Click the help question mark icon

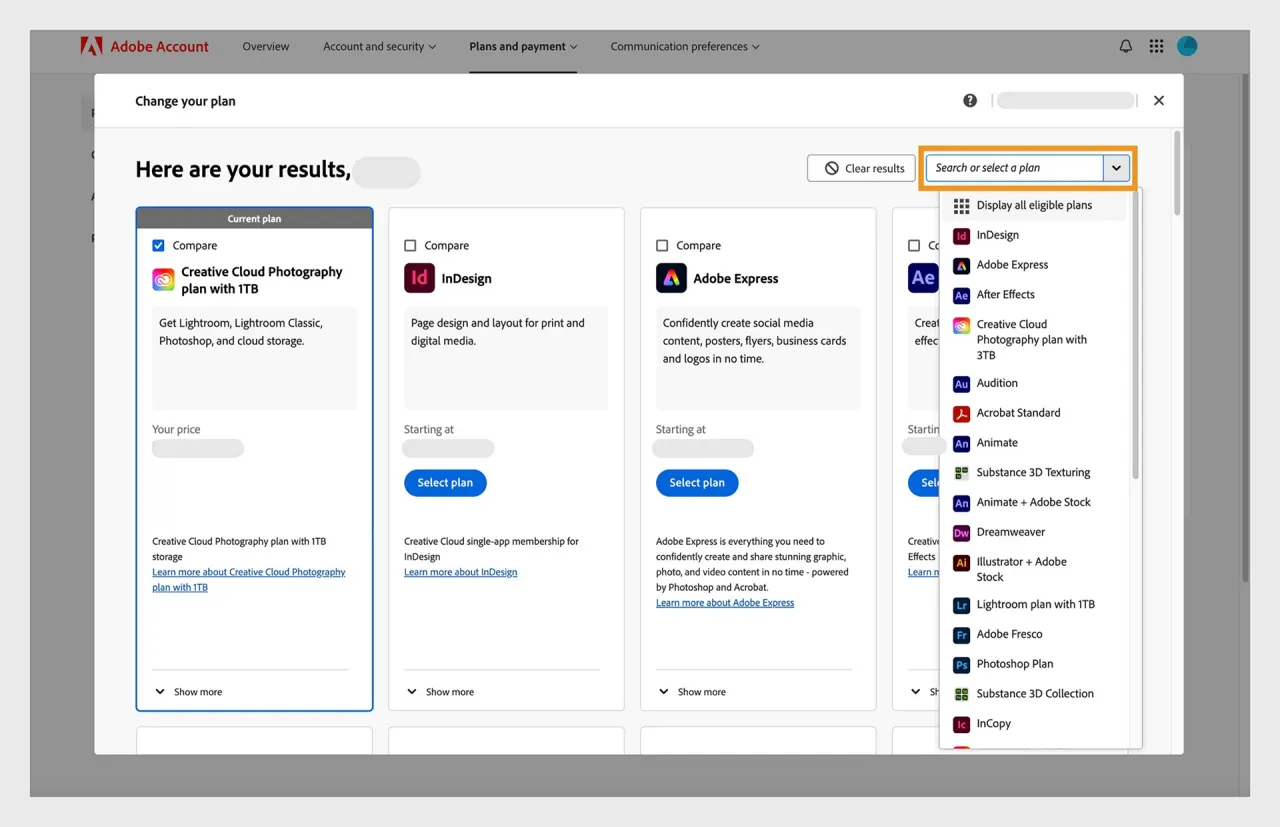pos(970,101)
